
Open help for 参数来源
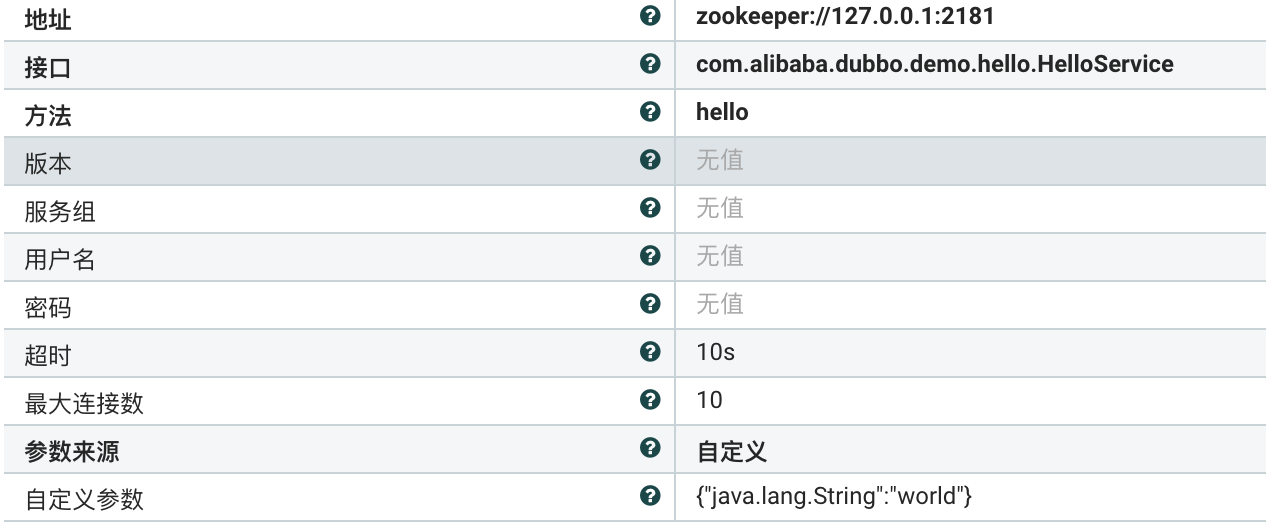pos(650,448)
